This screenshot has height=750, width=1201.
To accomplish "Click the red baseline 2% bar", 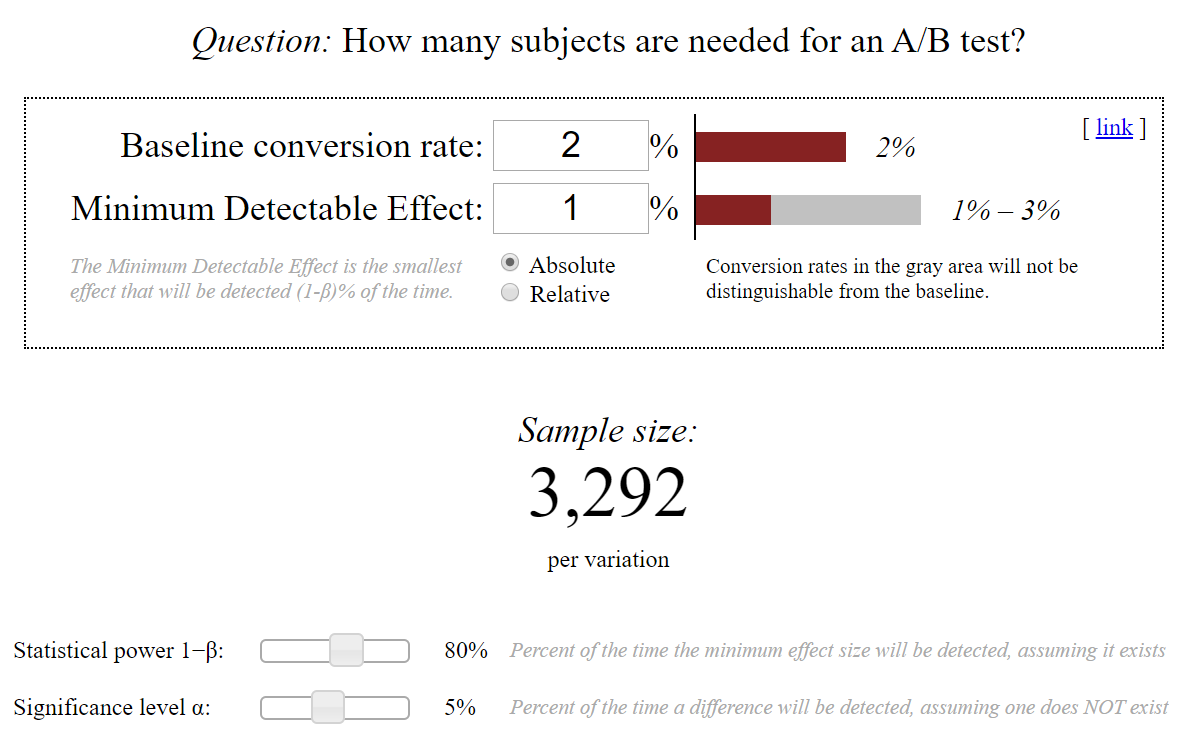I will pyautogui.click(x=770, y=147).
